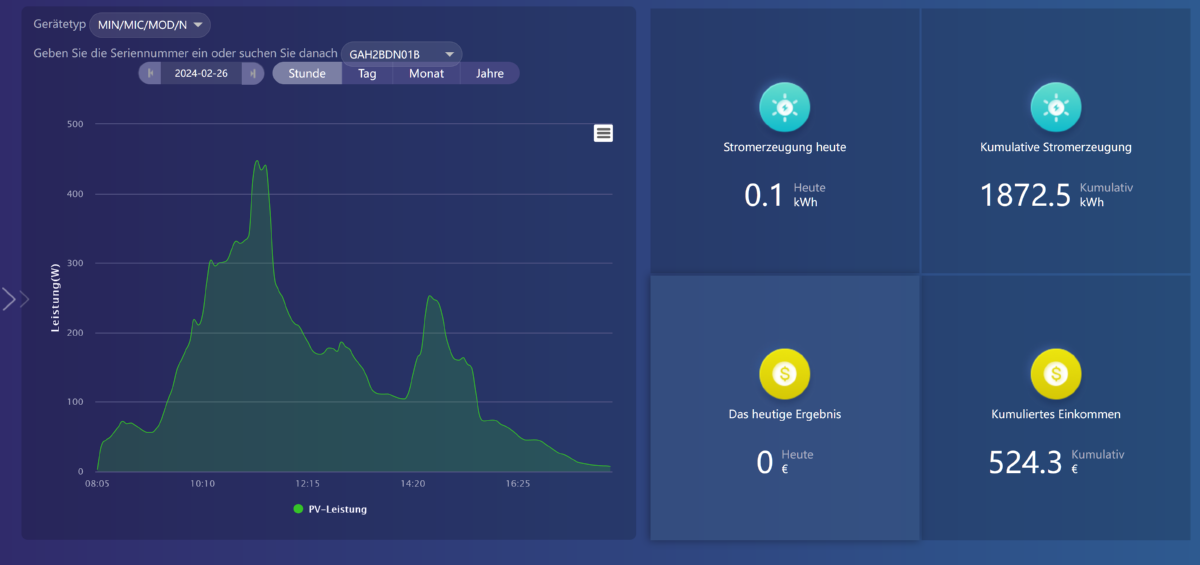Viewport: 1200px width, 565px height.
Task: Switch to the Tag view
Action: click(x=367, y=73)
